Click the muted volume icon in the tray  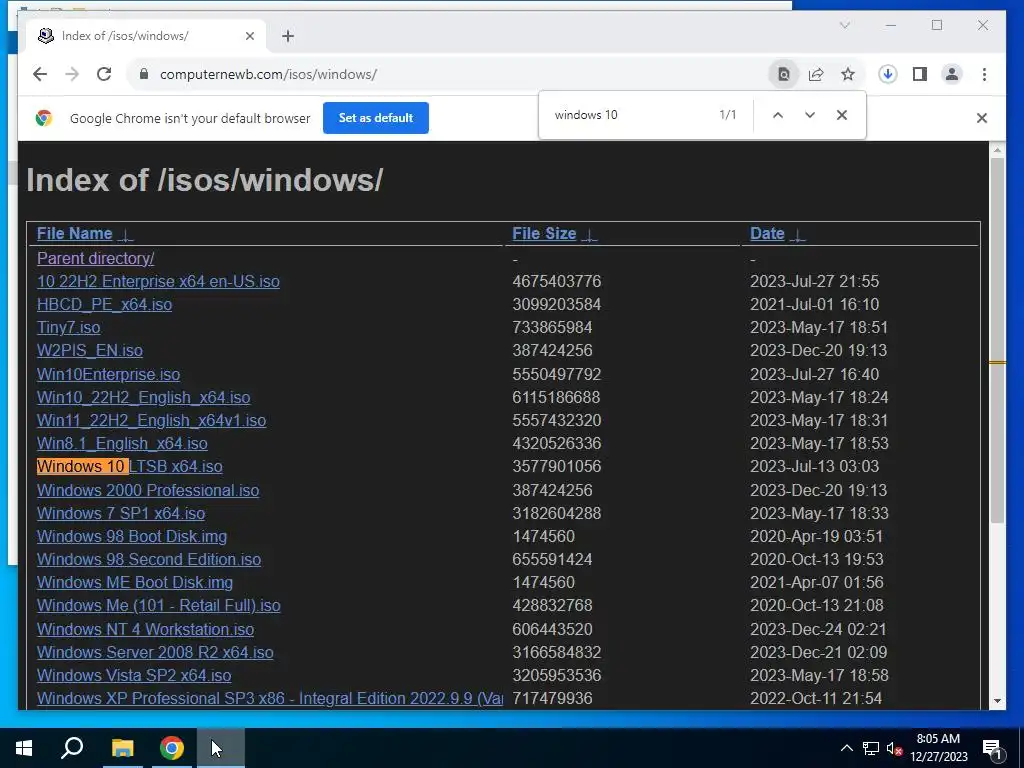(895, 748)
